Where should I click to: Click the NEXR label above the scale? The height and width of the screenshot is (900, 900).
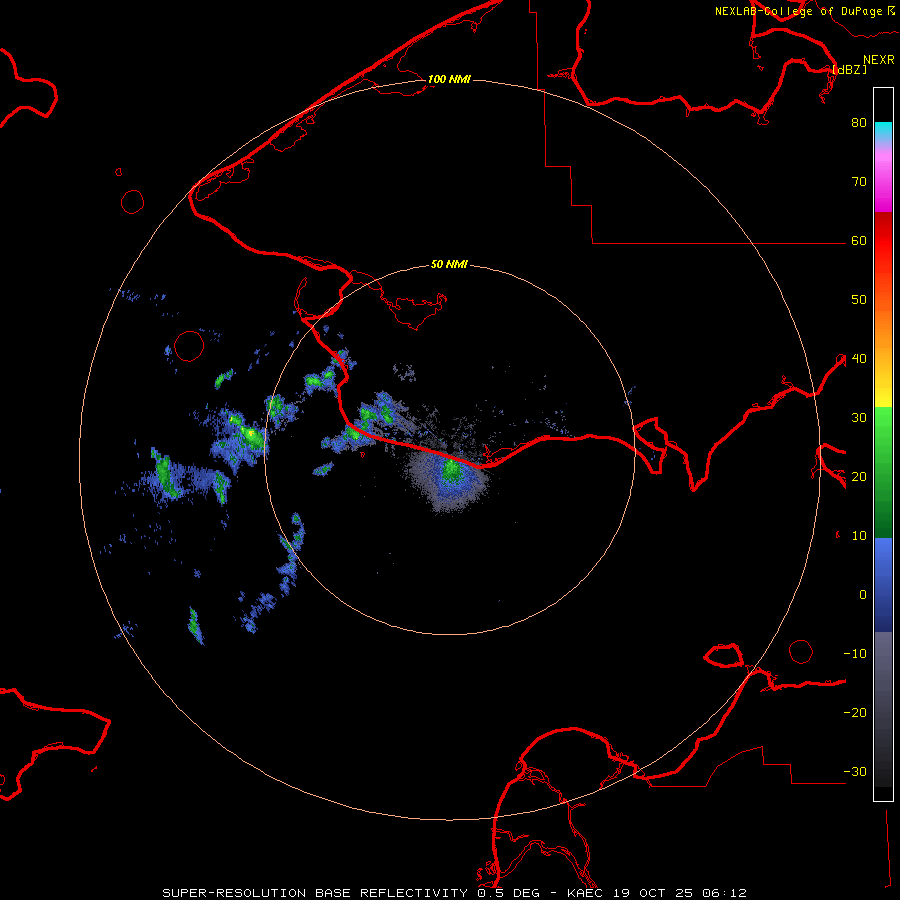click(879, 60)
